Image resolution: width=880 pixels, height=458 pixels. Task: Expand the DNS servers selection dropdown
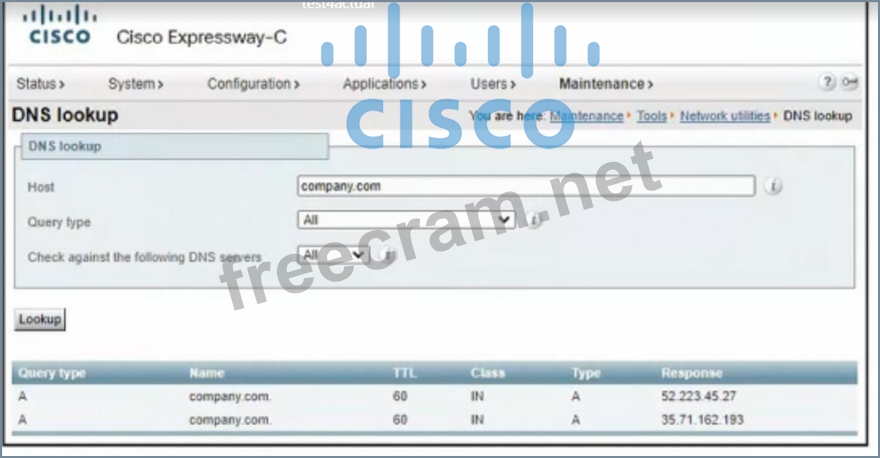(333, 256)
